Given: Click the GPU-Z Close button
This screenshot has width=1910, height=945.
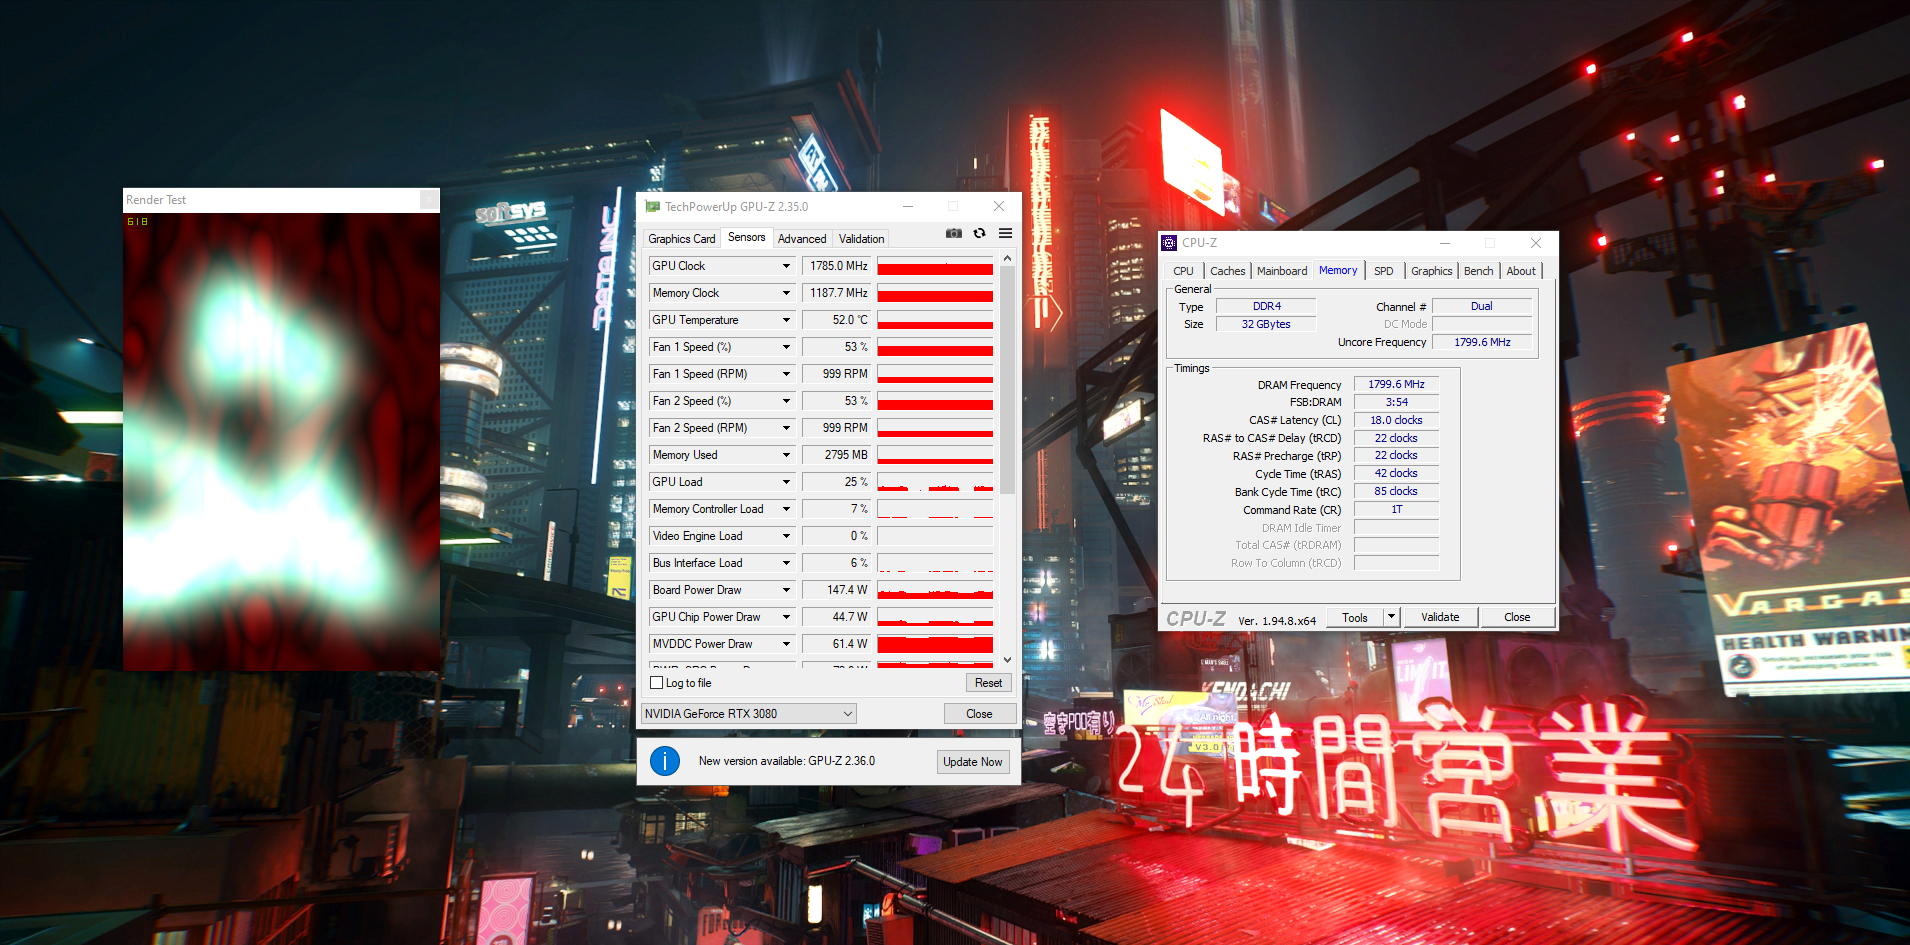Looking at the screenshot, I should tap(979, 714).
